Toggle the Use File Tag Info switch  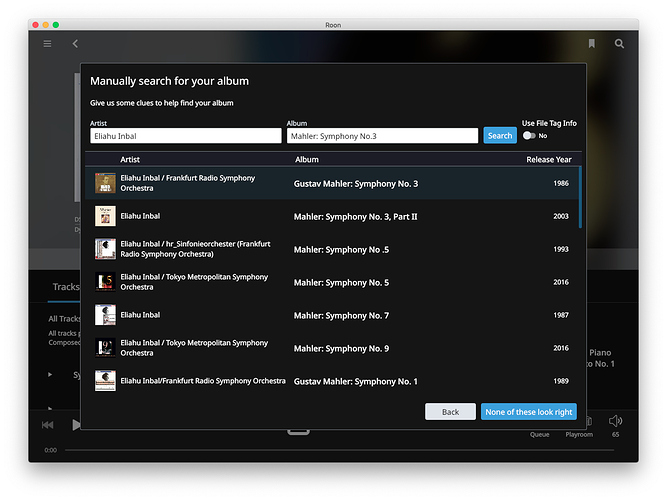529,136
